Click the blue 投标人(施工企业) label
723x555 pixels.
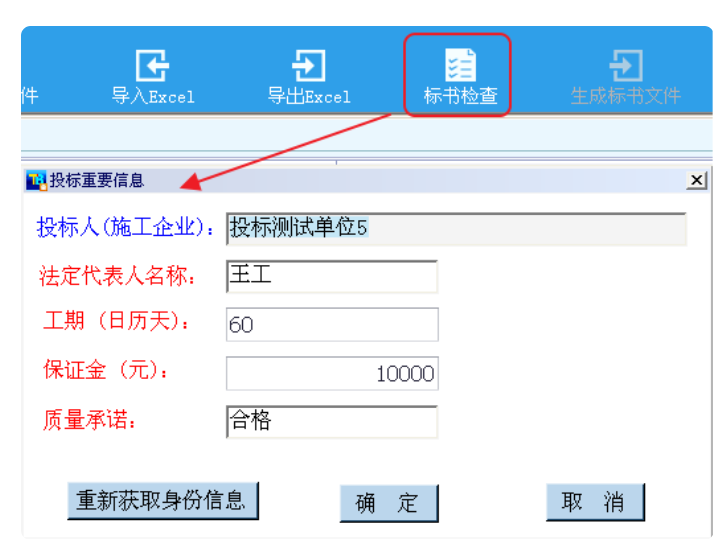pyautogui.click(x=127, y=228)
